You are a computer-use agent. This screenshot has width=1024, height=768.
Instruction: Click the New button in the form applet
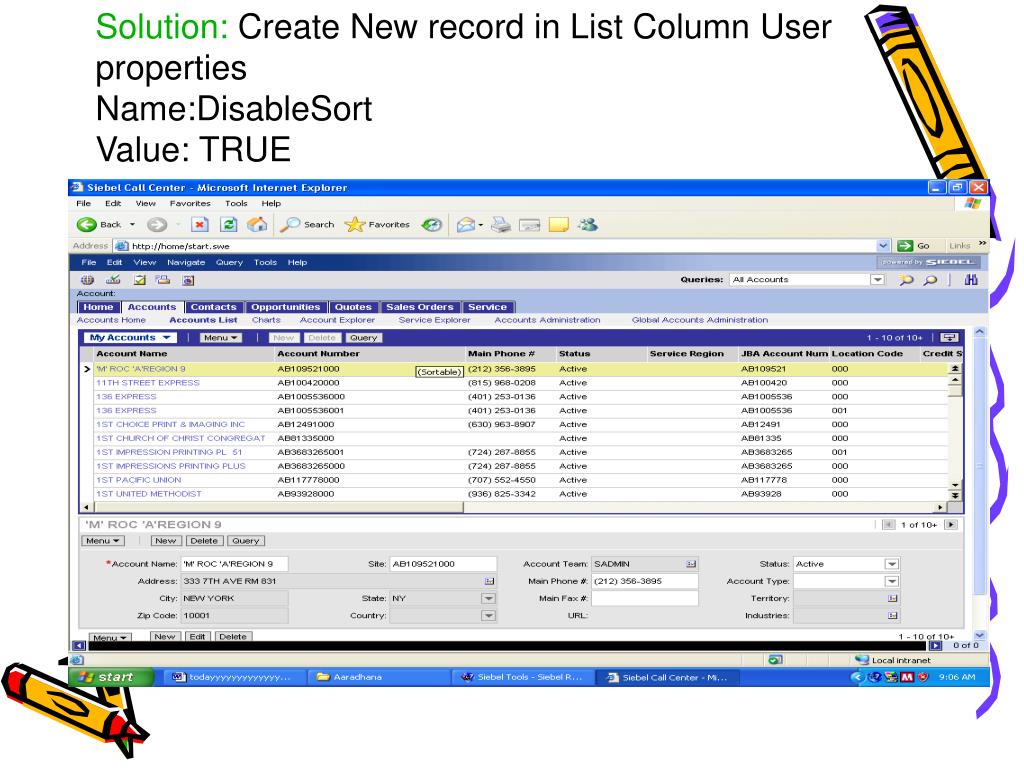(166, 541)
